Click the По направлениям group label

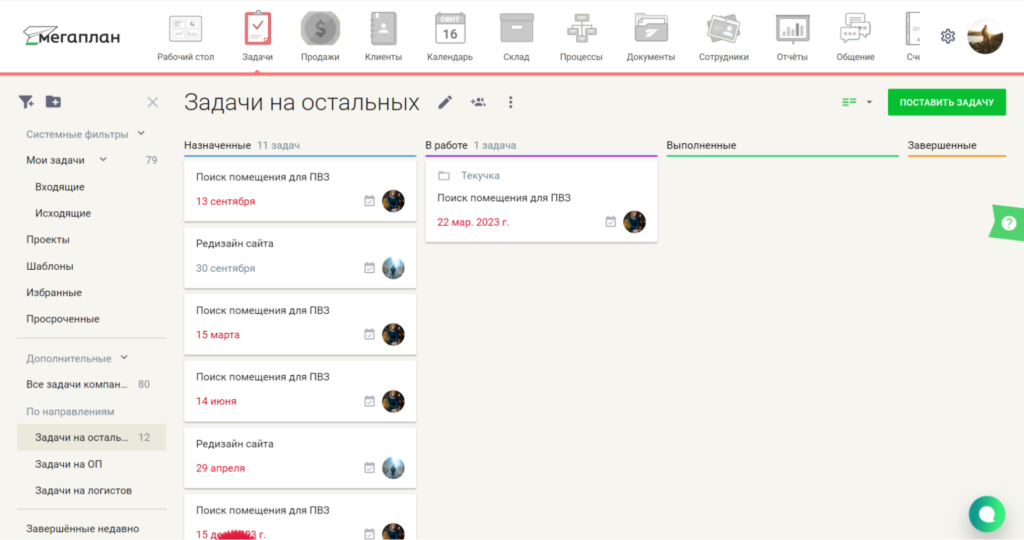tap(70, 411)
